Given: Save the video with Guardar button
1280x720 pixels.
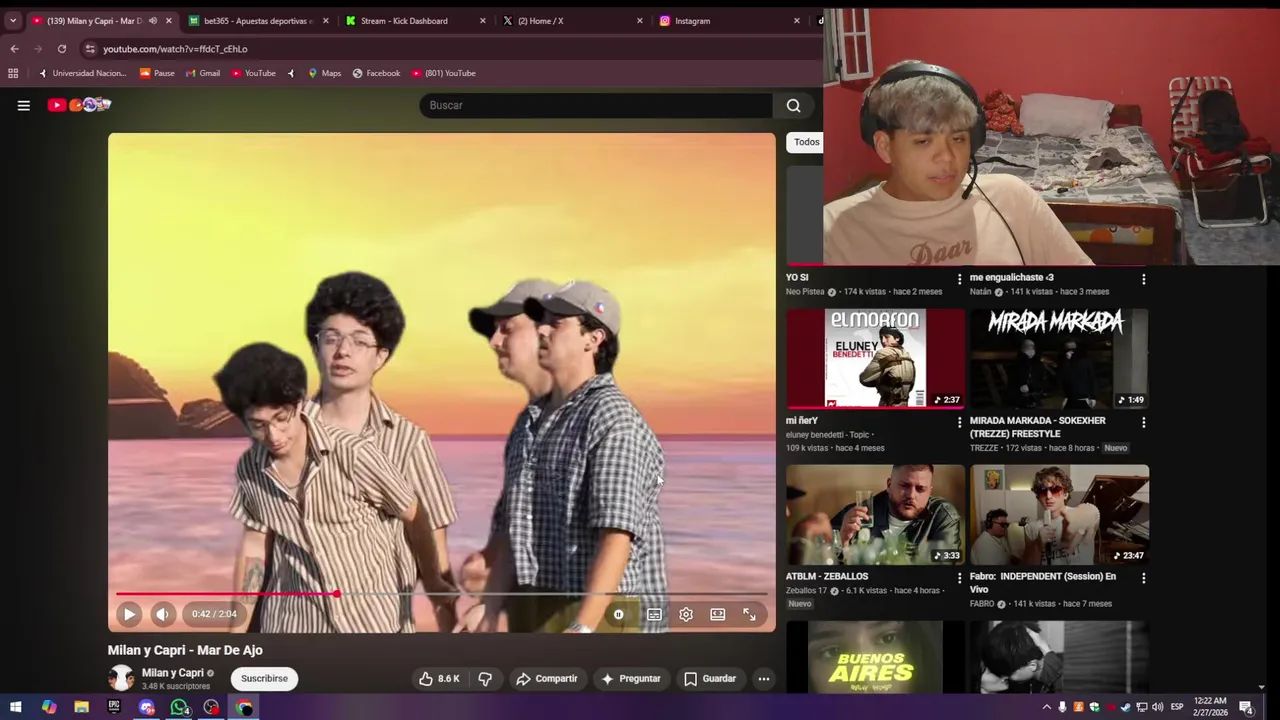Looking at the screenshot, I should click(x=710, y=679).
